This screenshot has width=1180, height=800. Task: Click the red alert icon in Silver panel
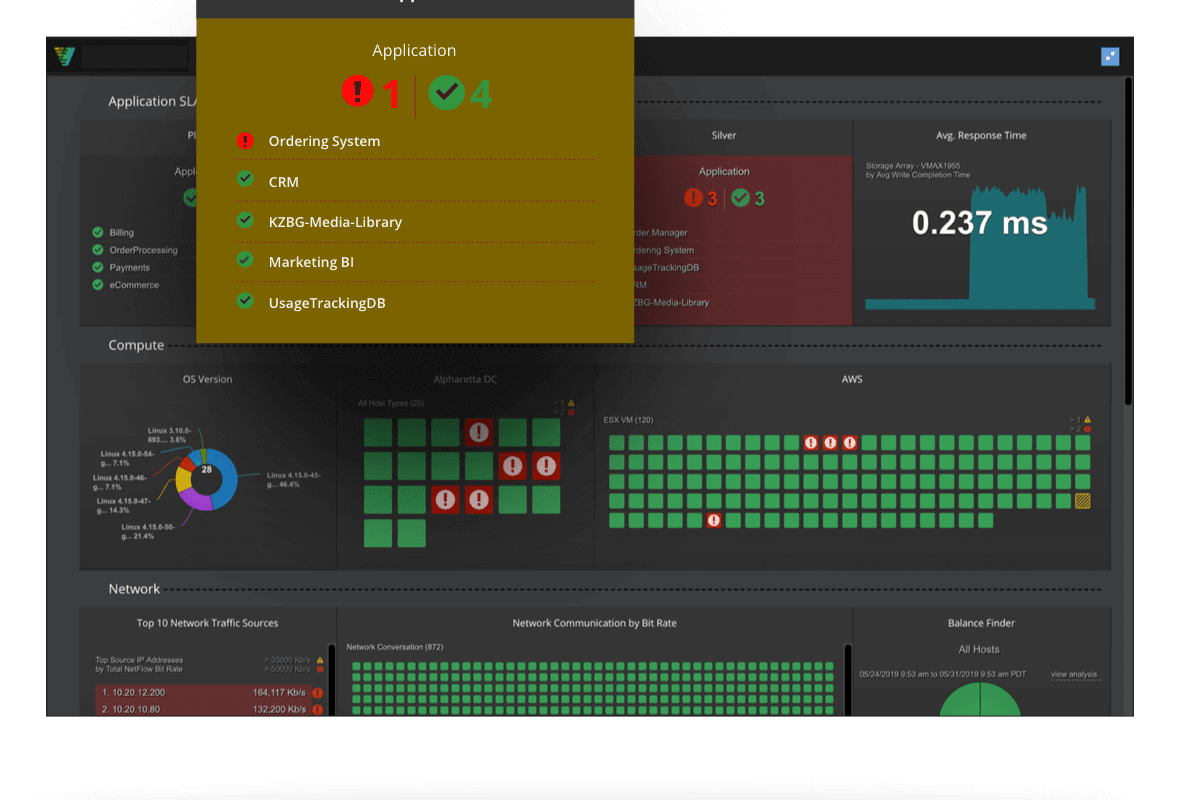693,198
